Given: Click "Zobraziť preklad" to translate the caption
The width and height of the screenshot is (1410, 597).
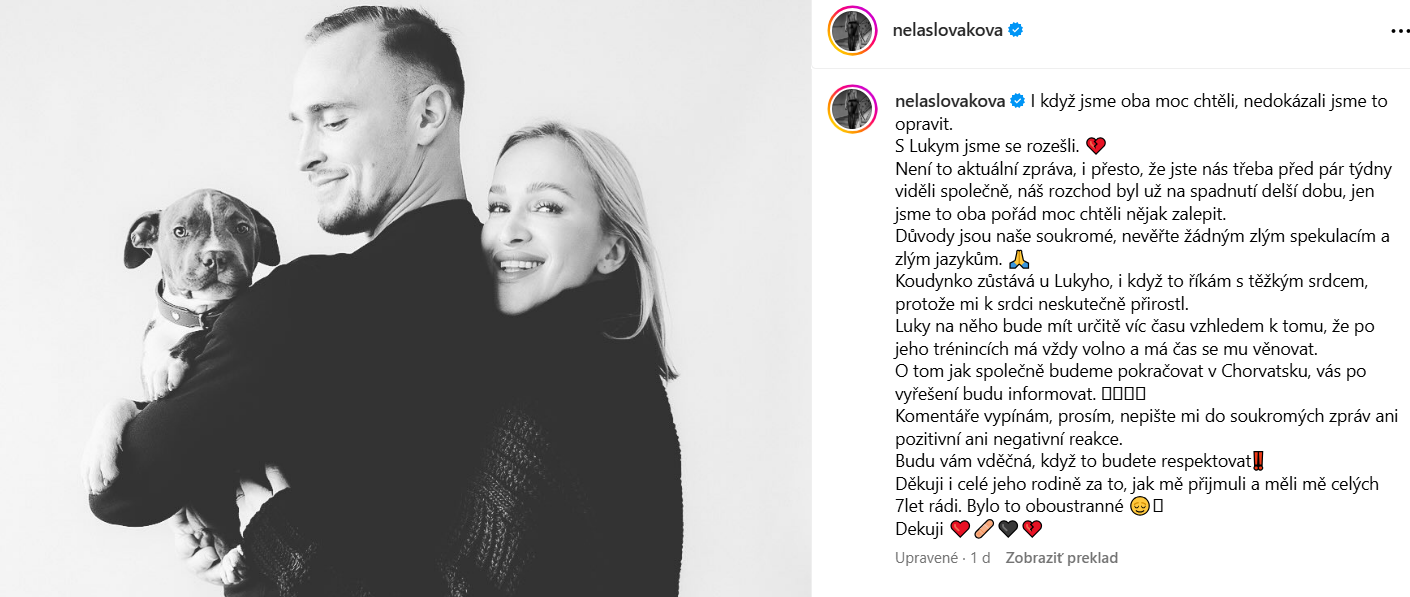Looking at the screenshot, I should 1061,558.
